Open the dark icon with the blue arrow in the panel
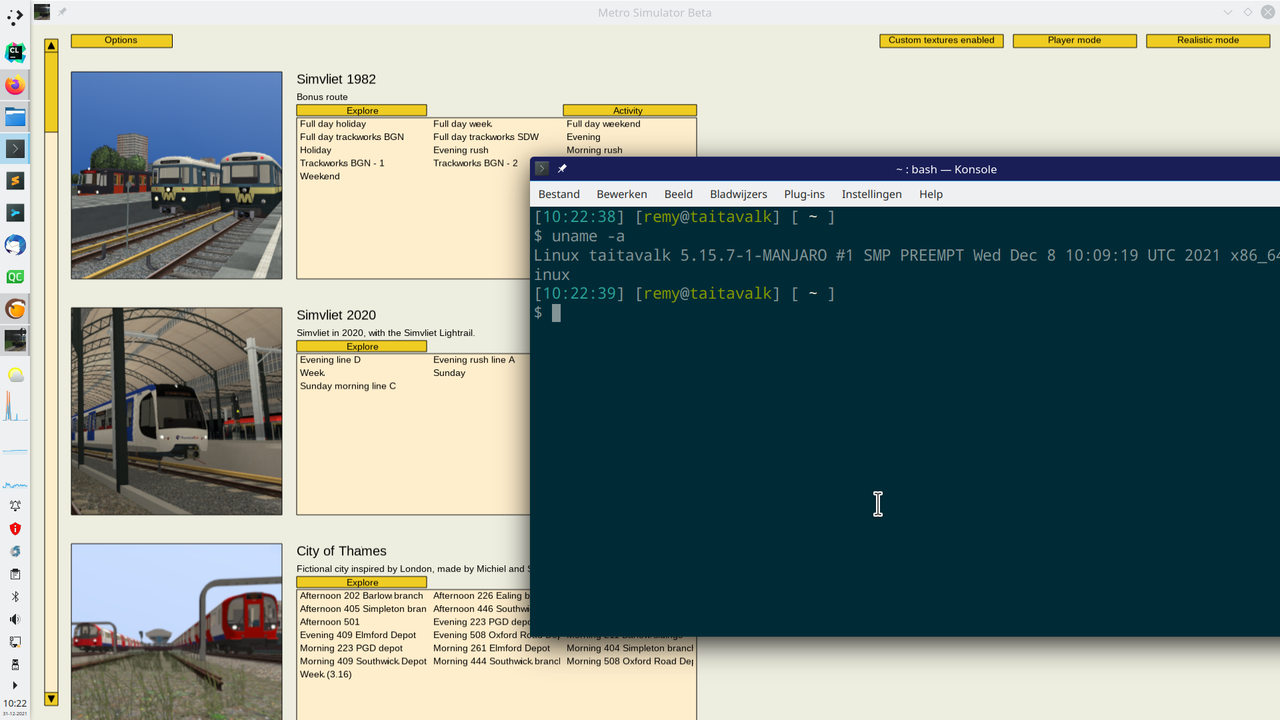Viewport: 1280px width, 720px height. 15,213
